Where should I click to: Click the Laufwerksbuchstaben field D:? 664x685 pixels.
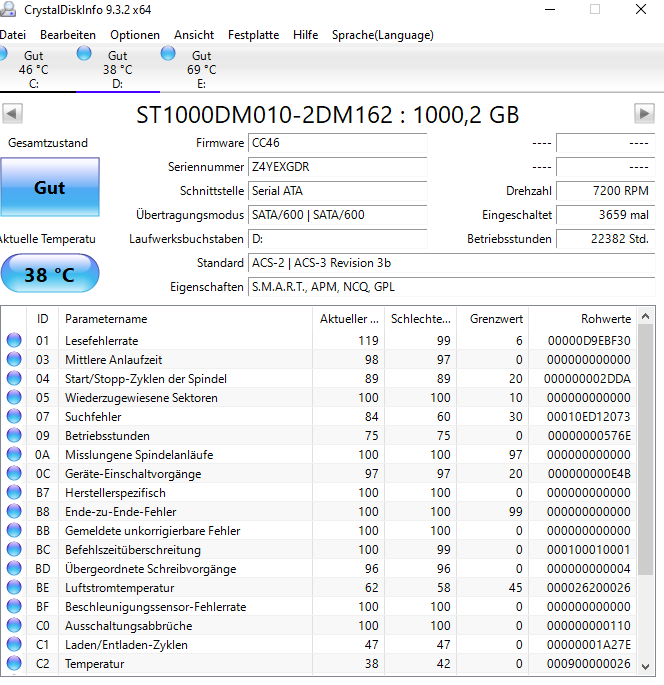pyautogui.click(x=337, y=239)
